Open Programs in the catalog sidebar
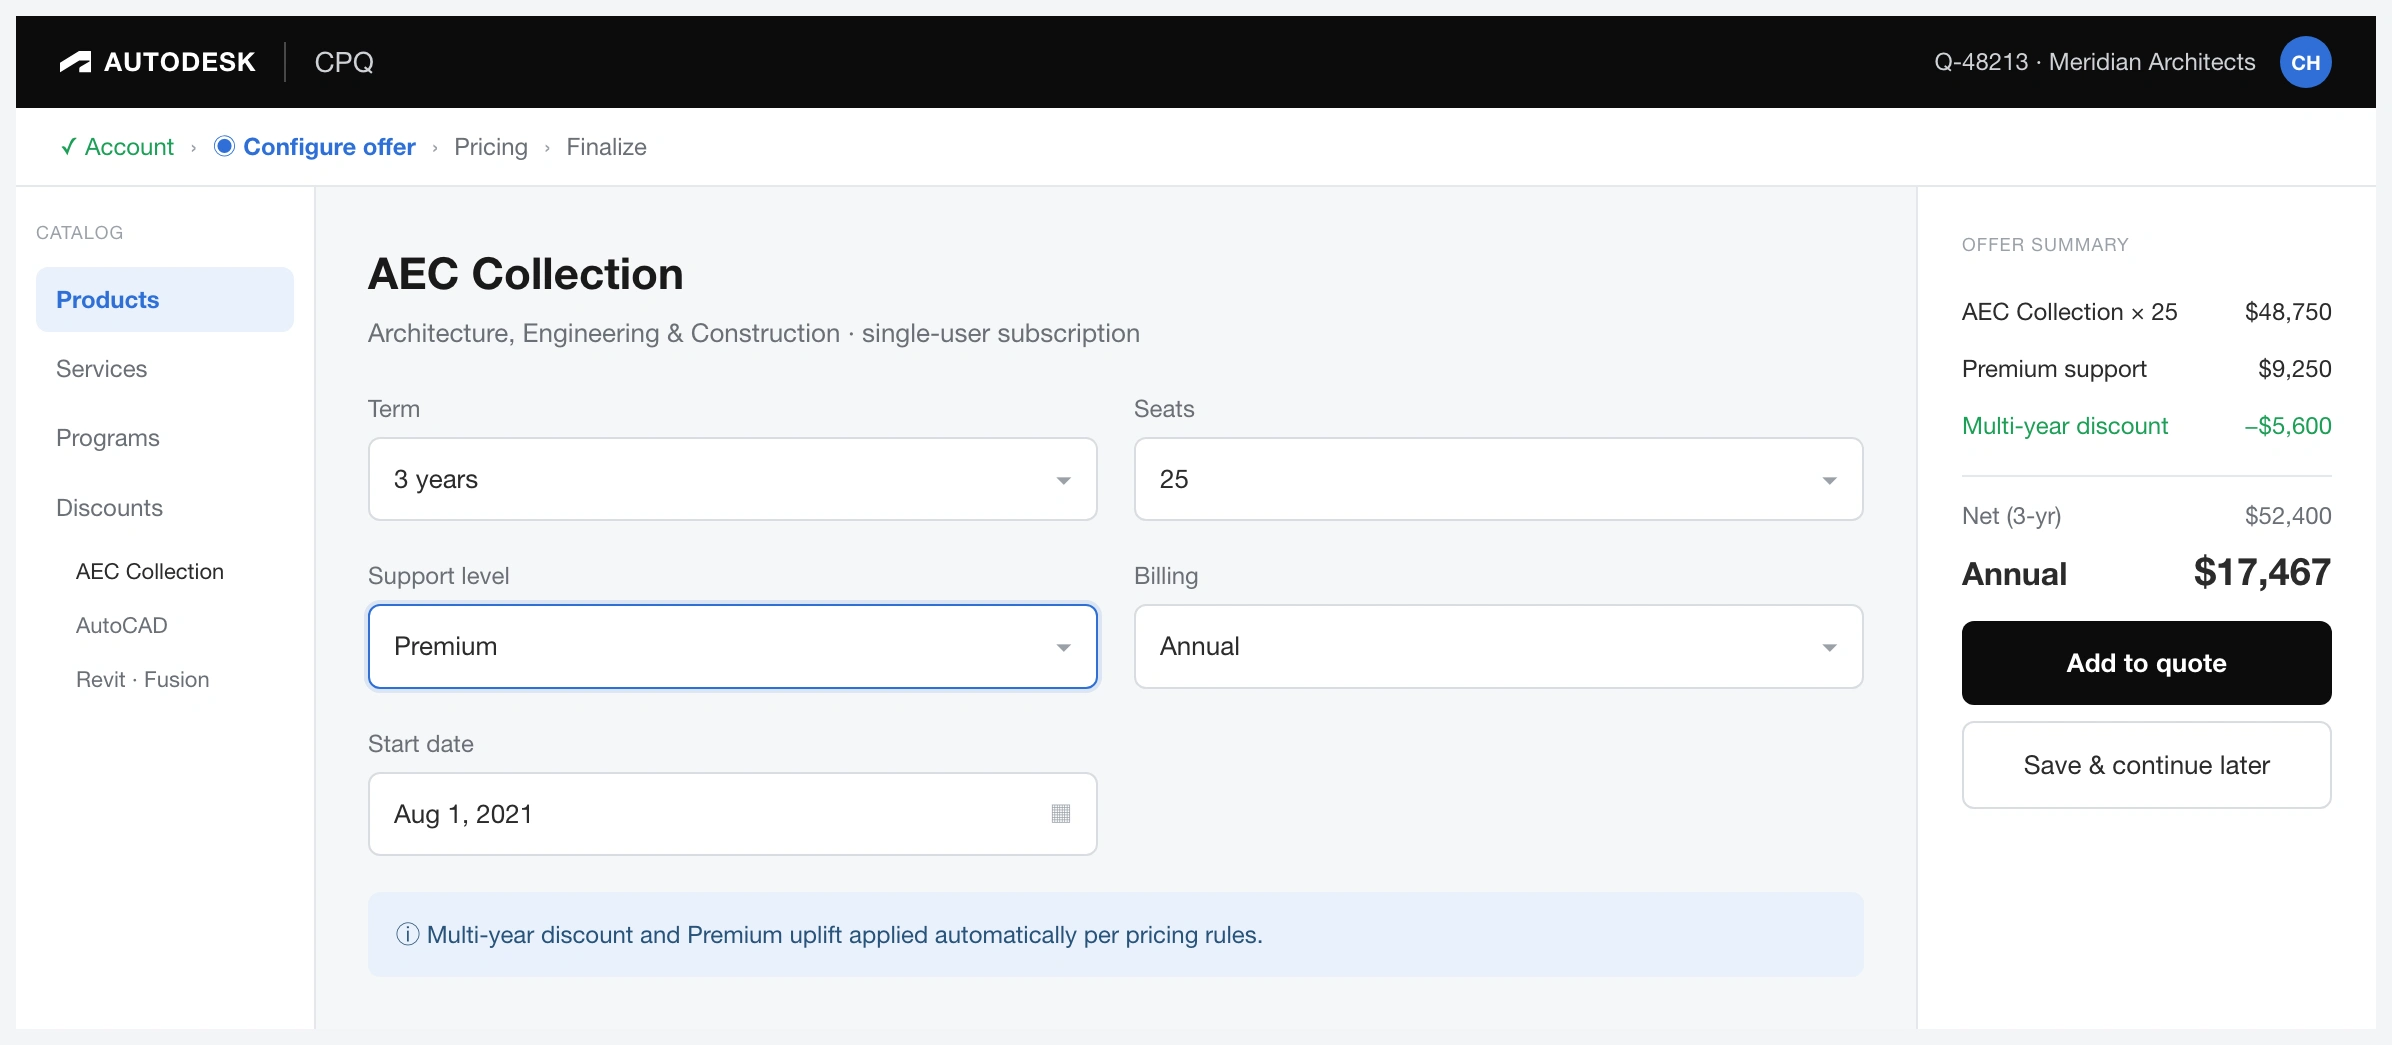The image size is (2392, 1045). tap(165, 438)
